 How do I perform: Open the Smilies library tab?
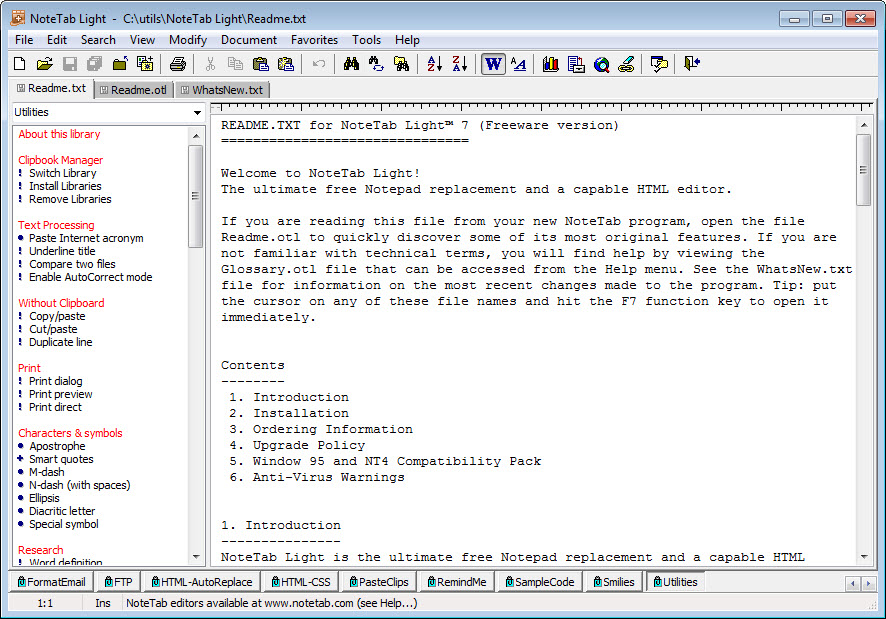pos(614,582)
